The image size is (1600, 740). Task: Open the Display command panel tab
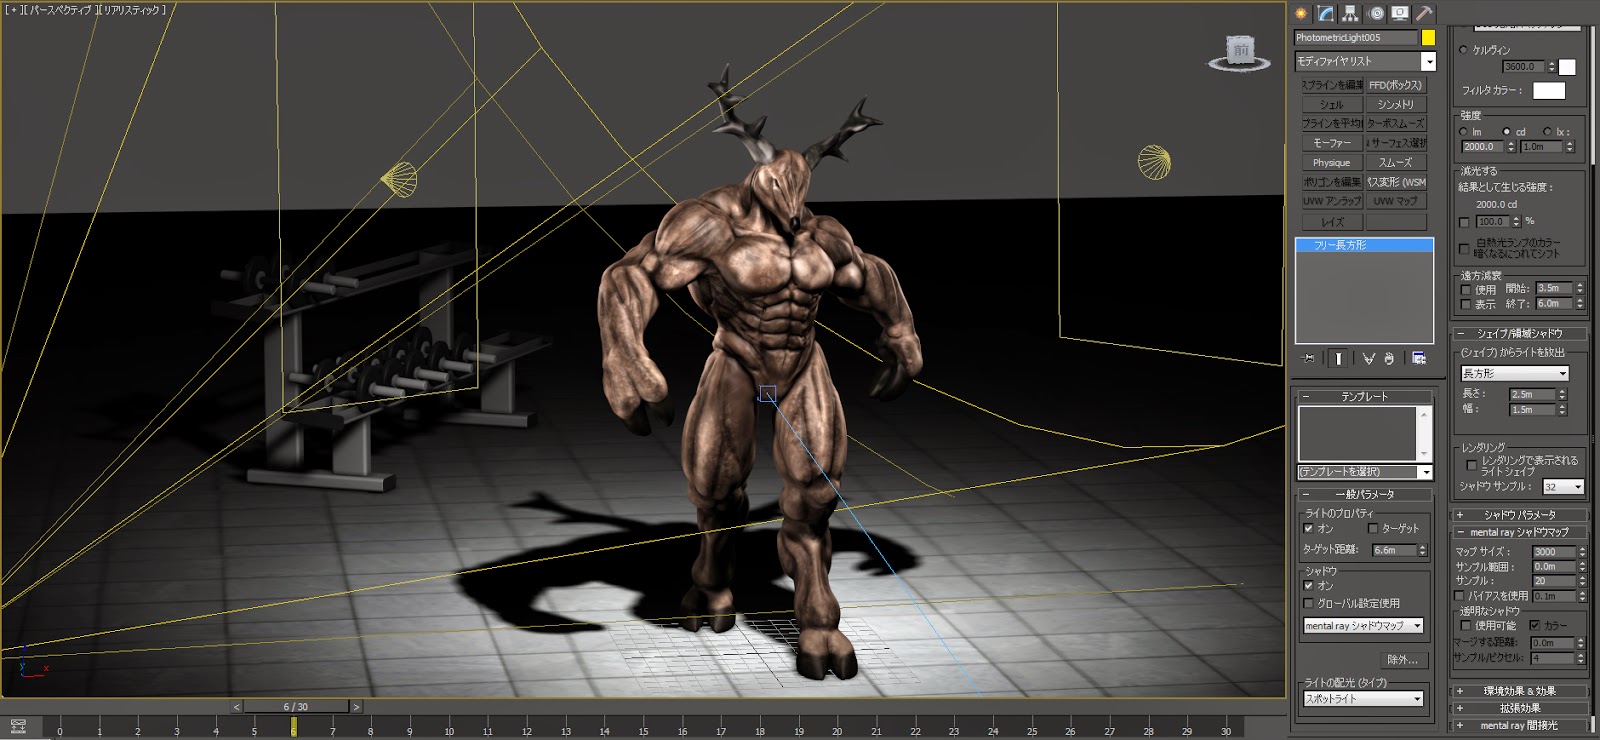pos(1400,13)
